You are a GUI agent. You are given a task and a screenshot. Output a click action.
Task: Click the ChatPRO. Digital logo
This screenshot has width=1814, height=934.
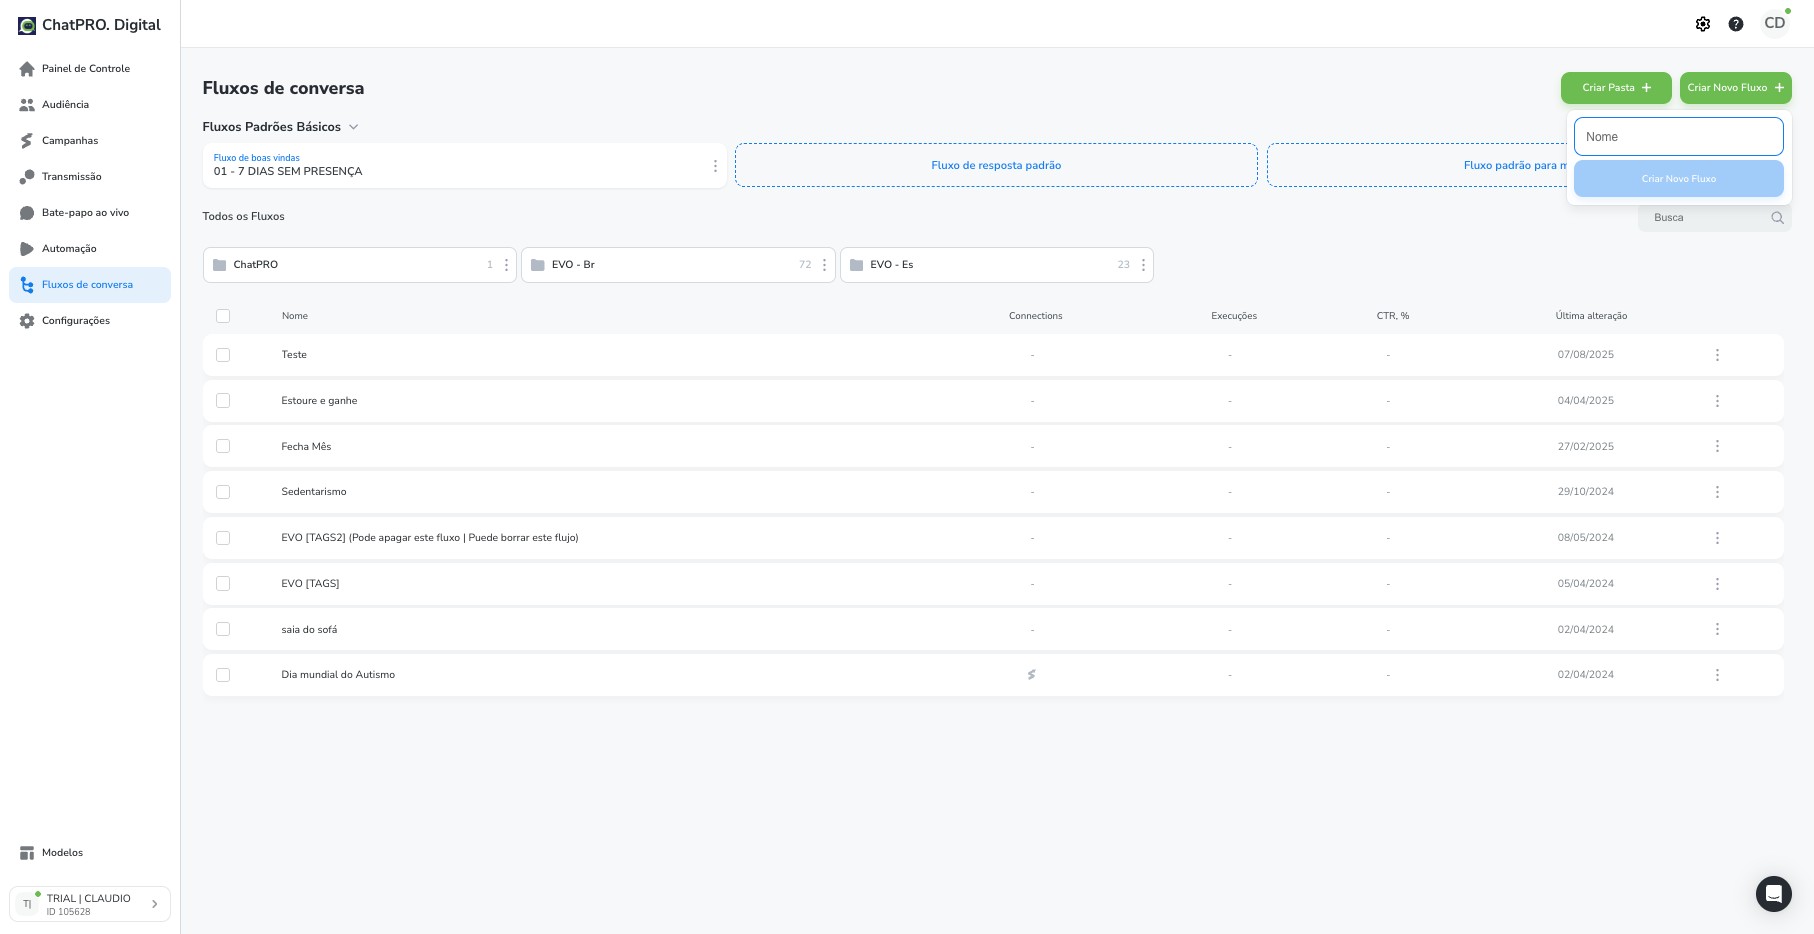pyautogui.click(x=90, y=25)
